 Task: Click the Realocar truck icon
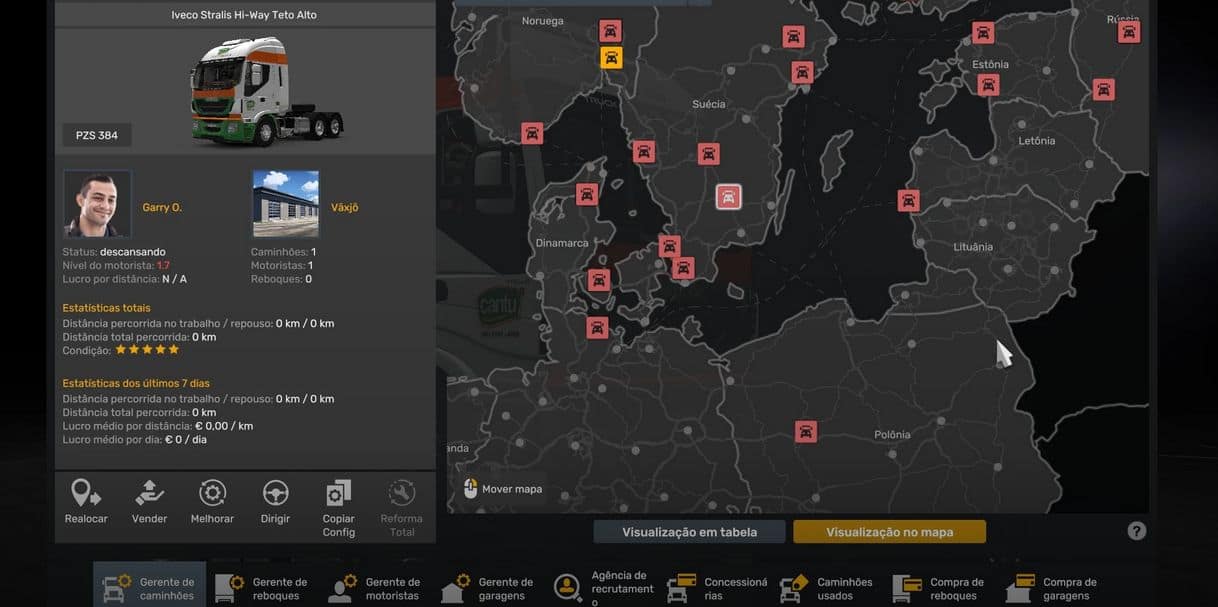tap(86, 493)
